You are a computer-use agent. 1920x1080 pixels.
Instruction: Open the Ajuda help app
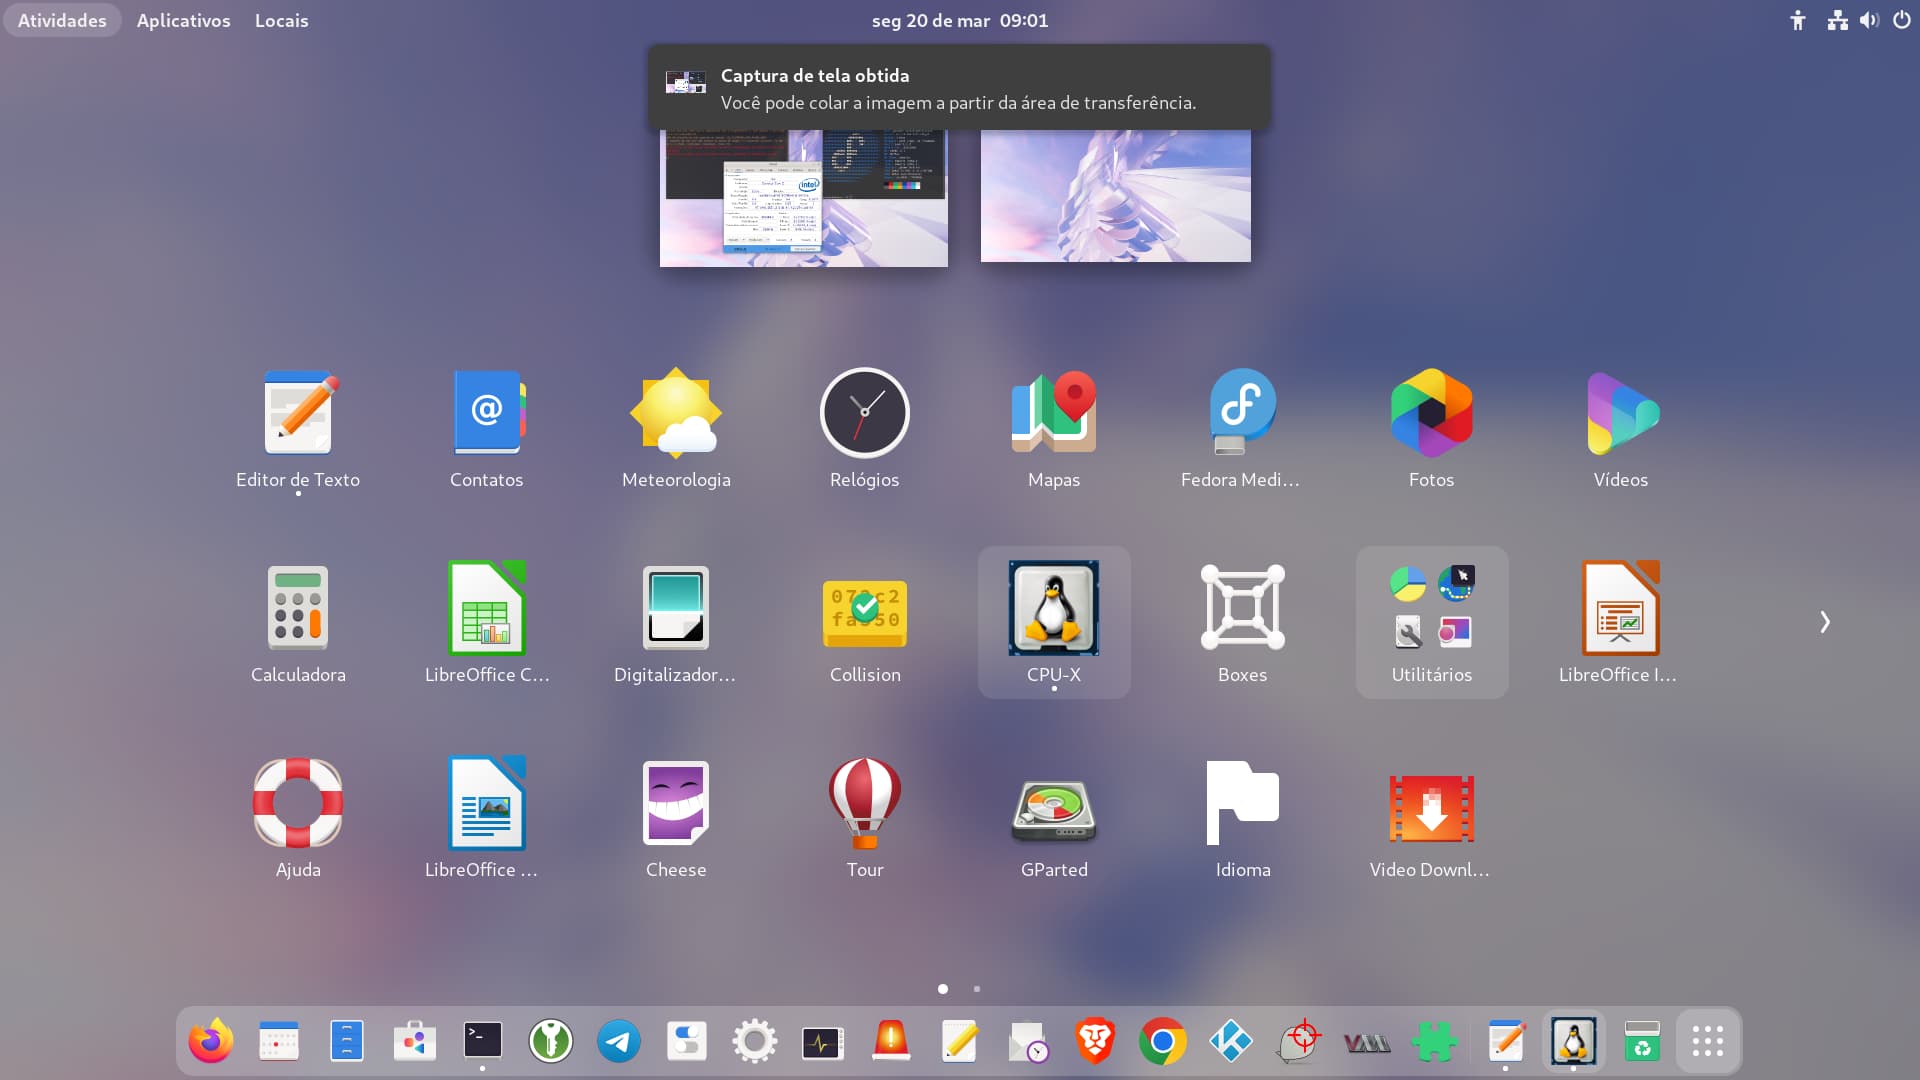tap(298, 817)
